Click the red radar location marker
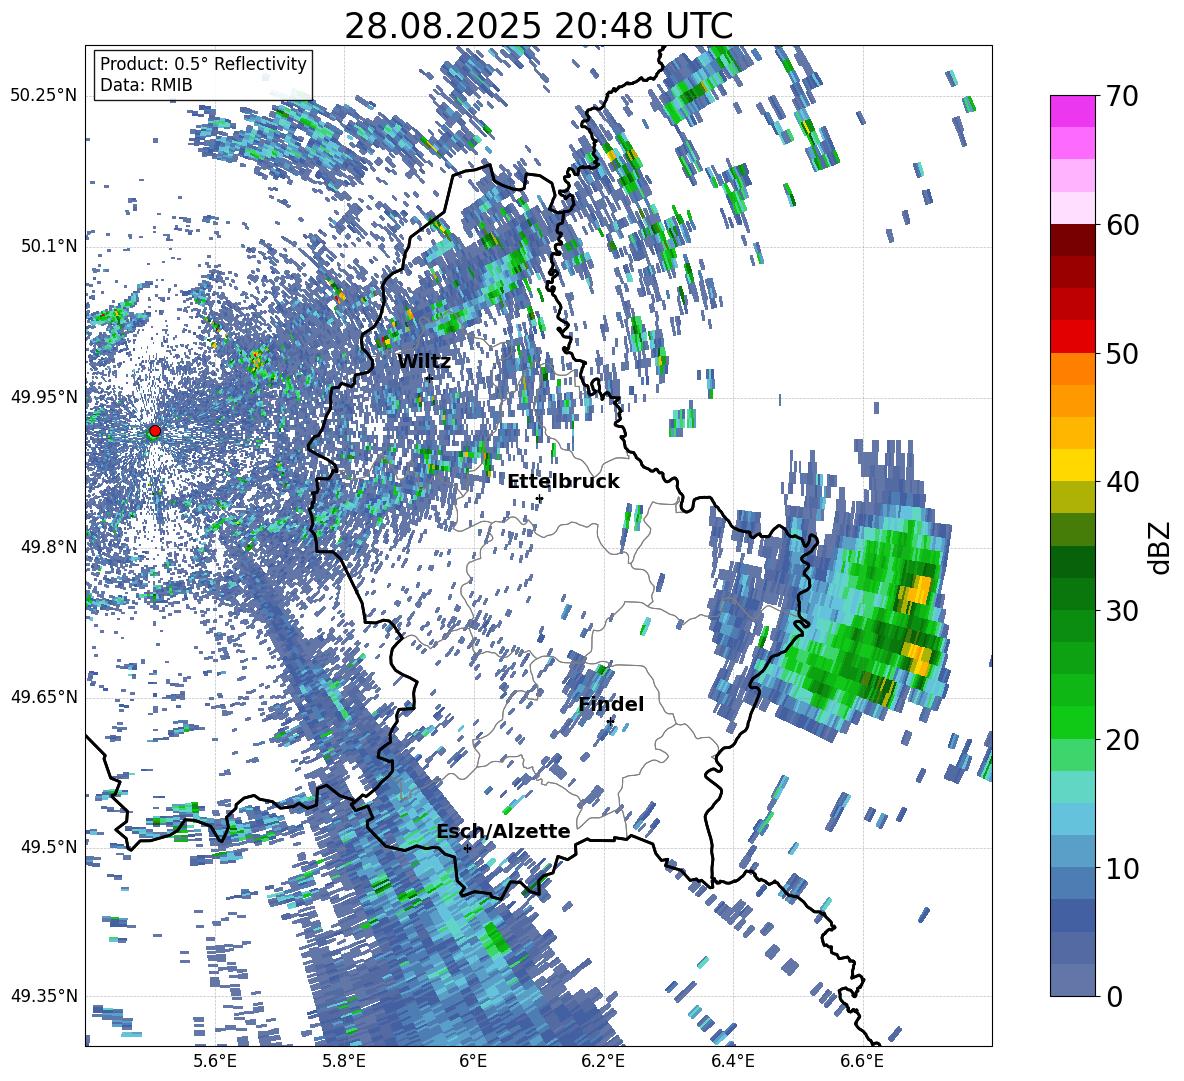Image resolution: width=1184 pixels, height=1081 pixels. [x=155, y=430]
